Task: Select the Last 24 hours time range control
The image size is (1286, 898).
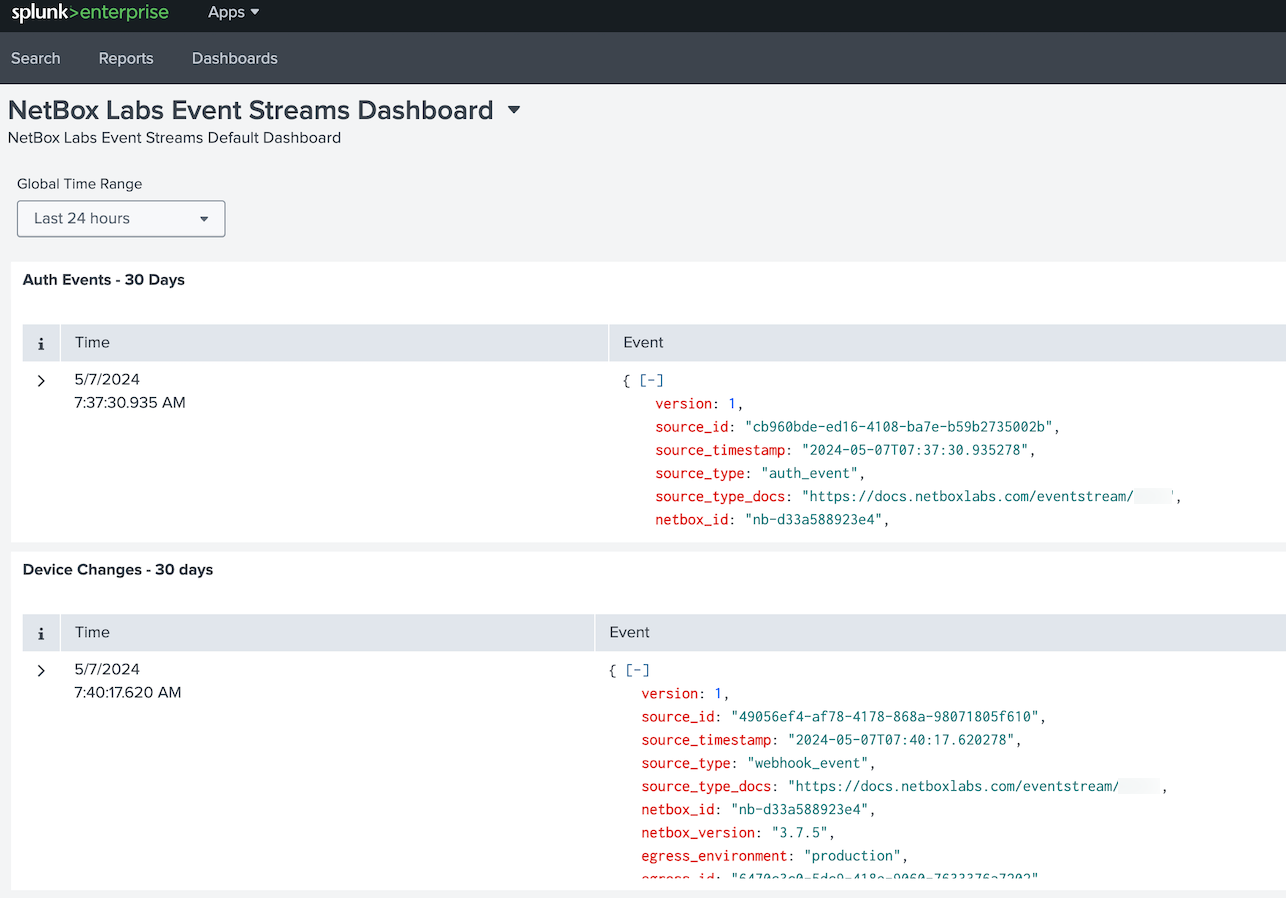Action: 120,218
